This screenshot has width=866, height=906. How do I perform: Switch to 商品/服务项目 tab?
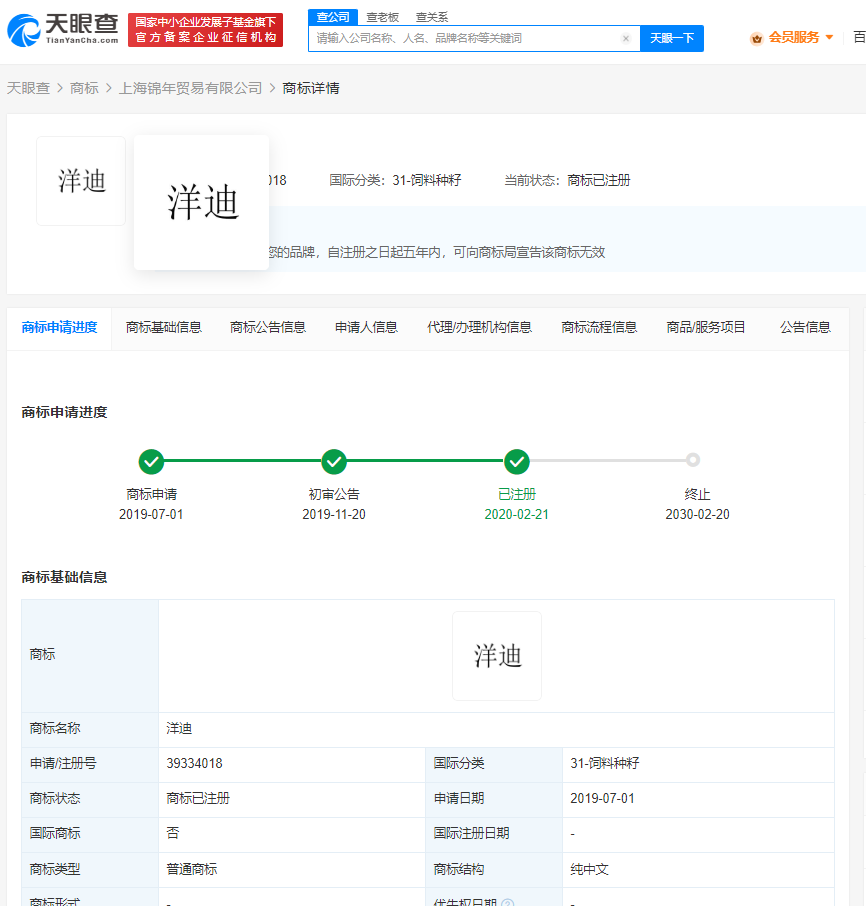tap(705, 328)
